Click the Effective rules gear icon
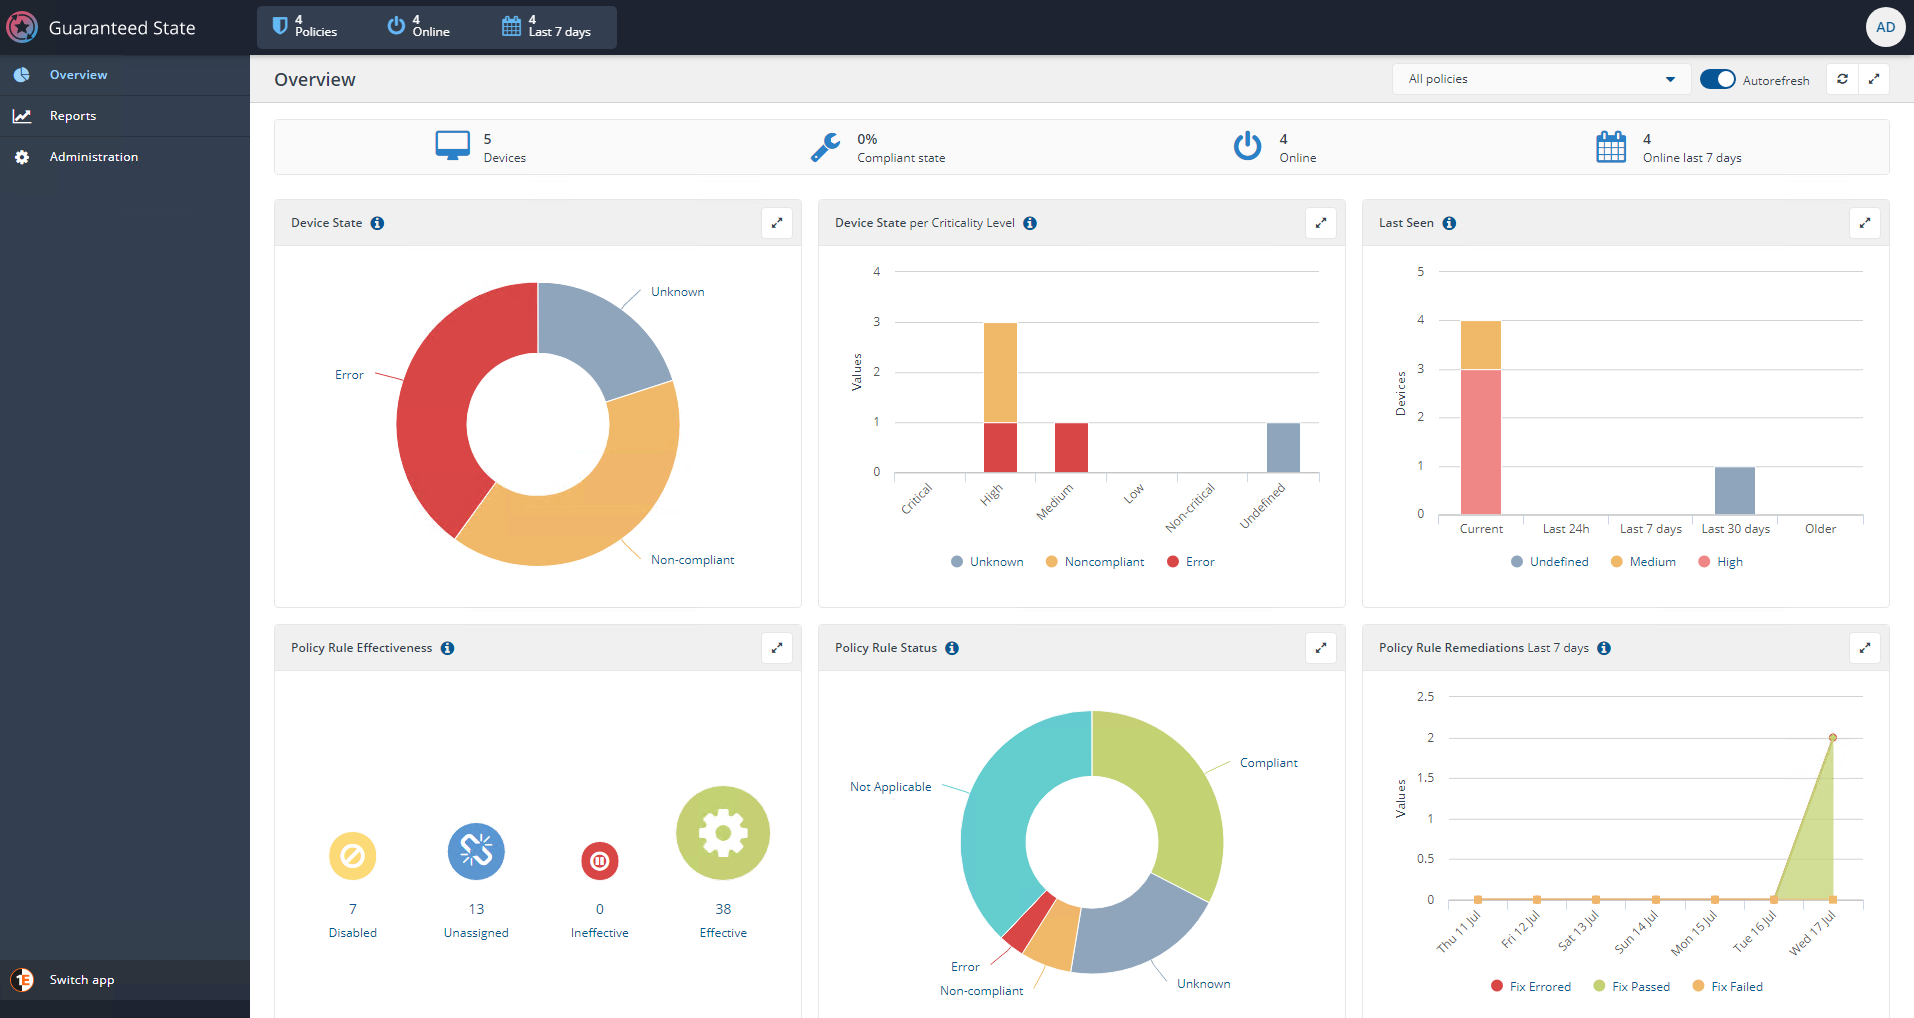1914x1018 pixels. [x=723, y=833]
